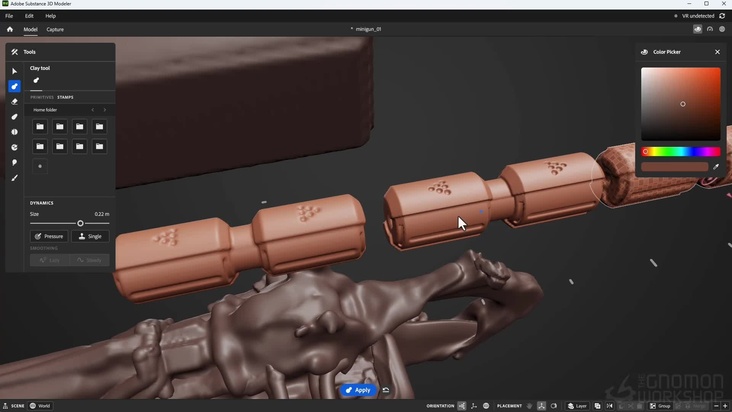Toggle the Color Picker panel icon

point(697,29)
